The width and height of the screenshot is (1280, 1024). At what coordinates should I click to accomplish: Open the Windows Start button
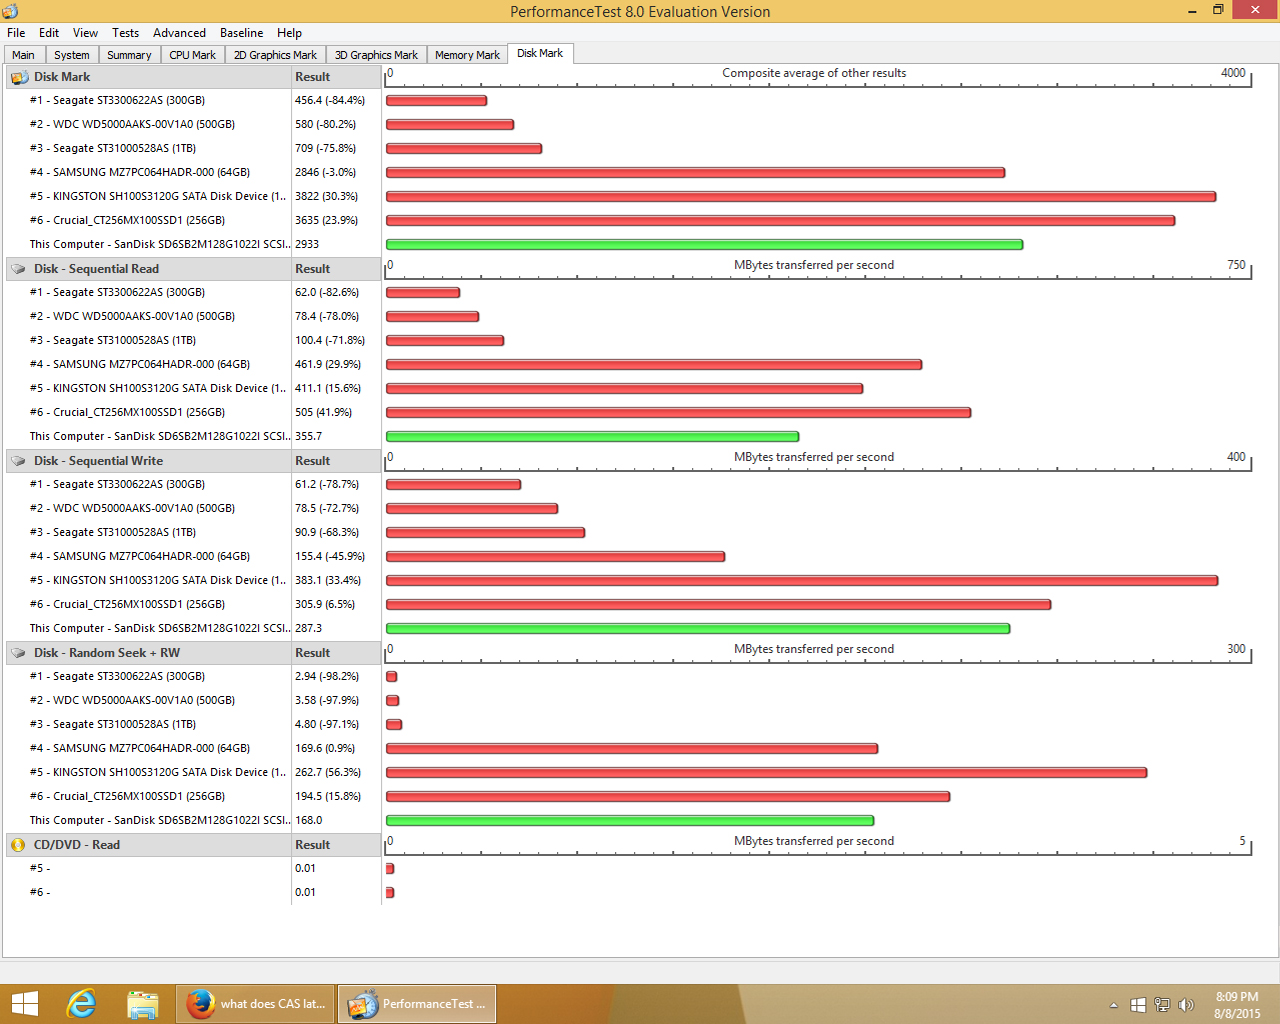[x=24, y=1004]
